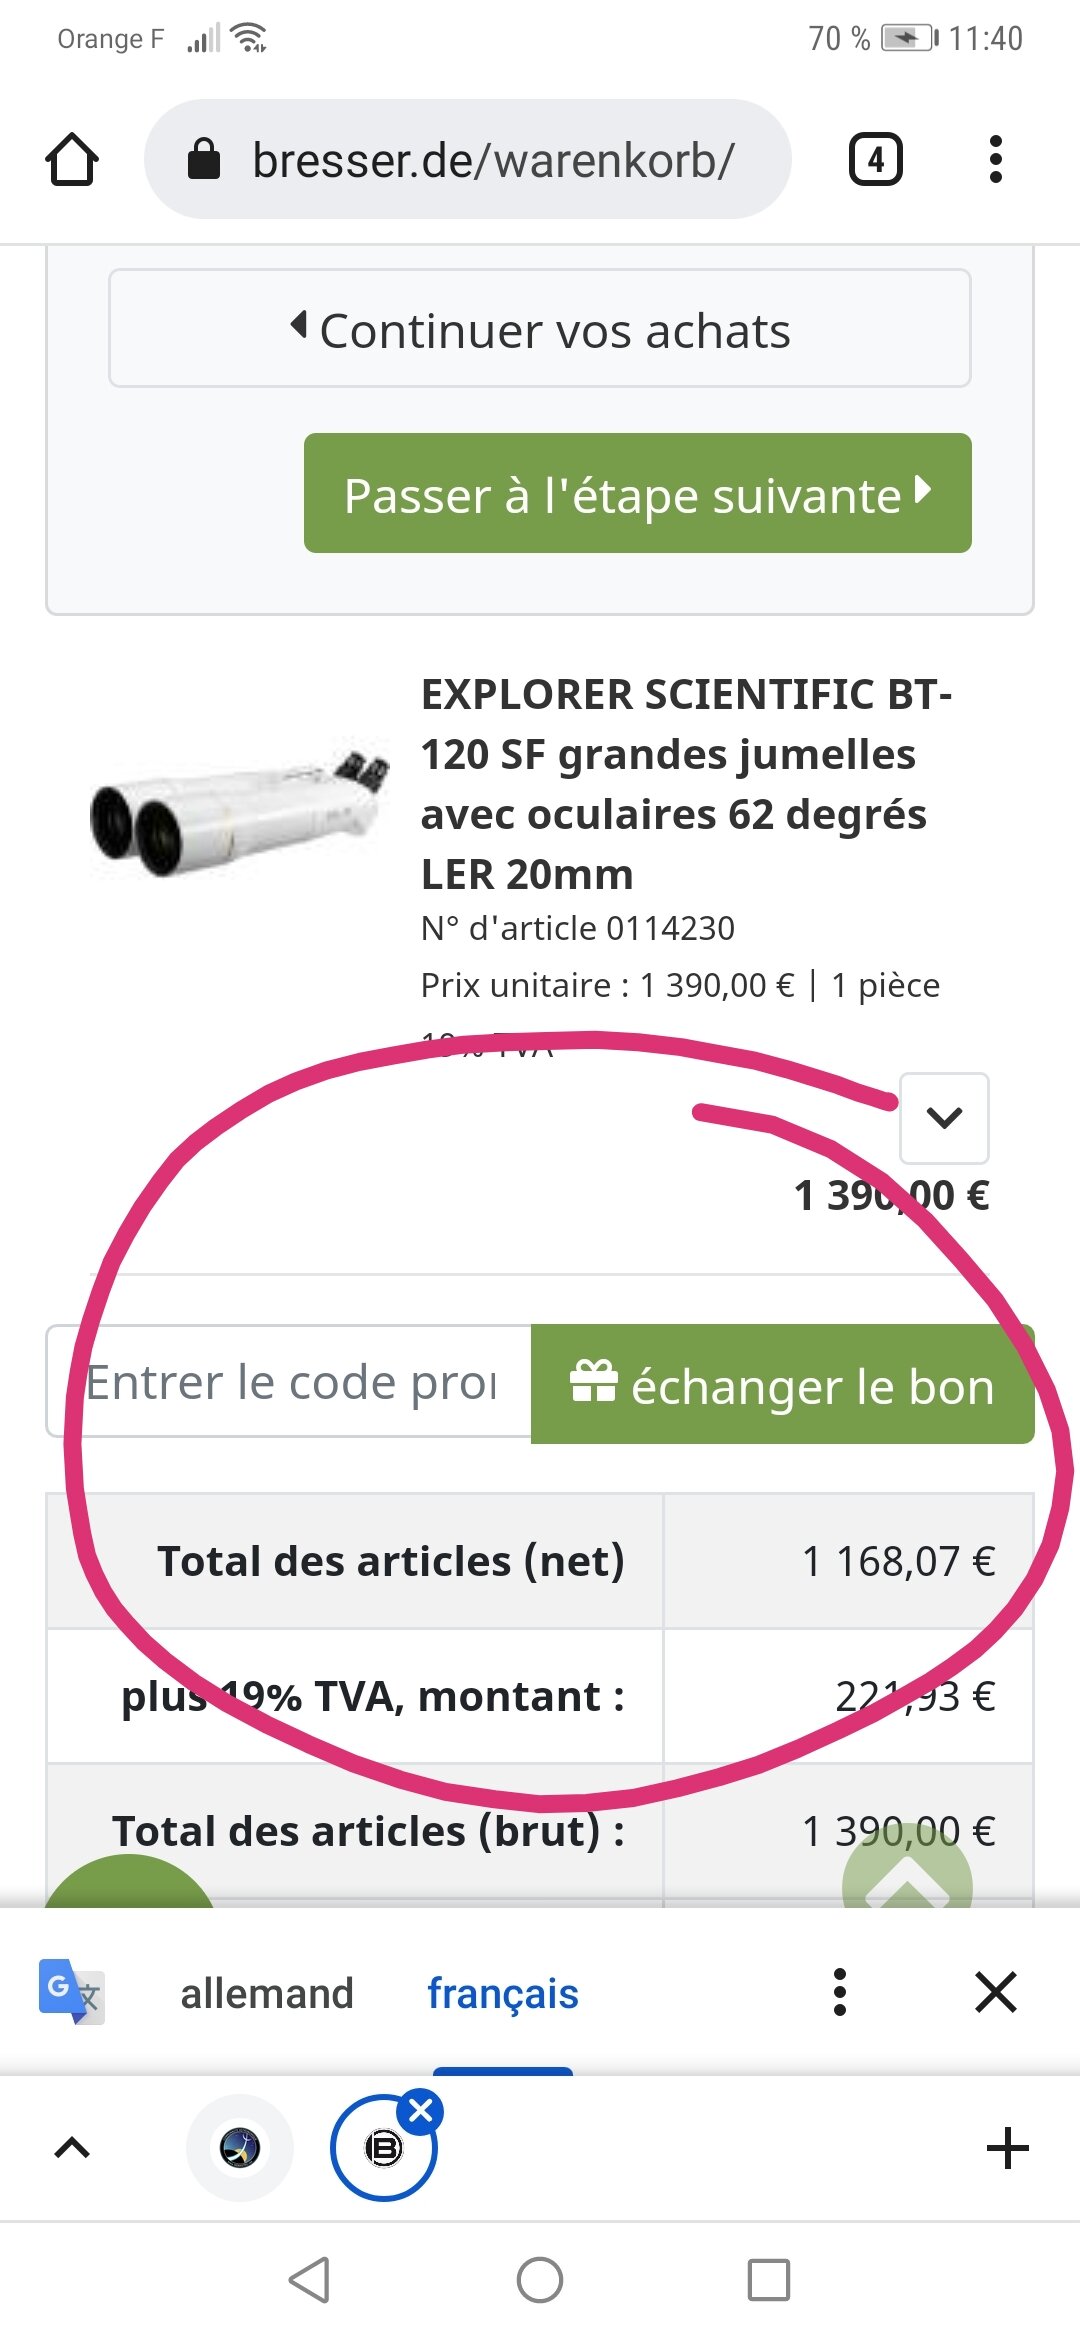
Task: Switch to the first tab favicon
Action: pyautogui.click(x=240, y=2148)
